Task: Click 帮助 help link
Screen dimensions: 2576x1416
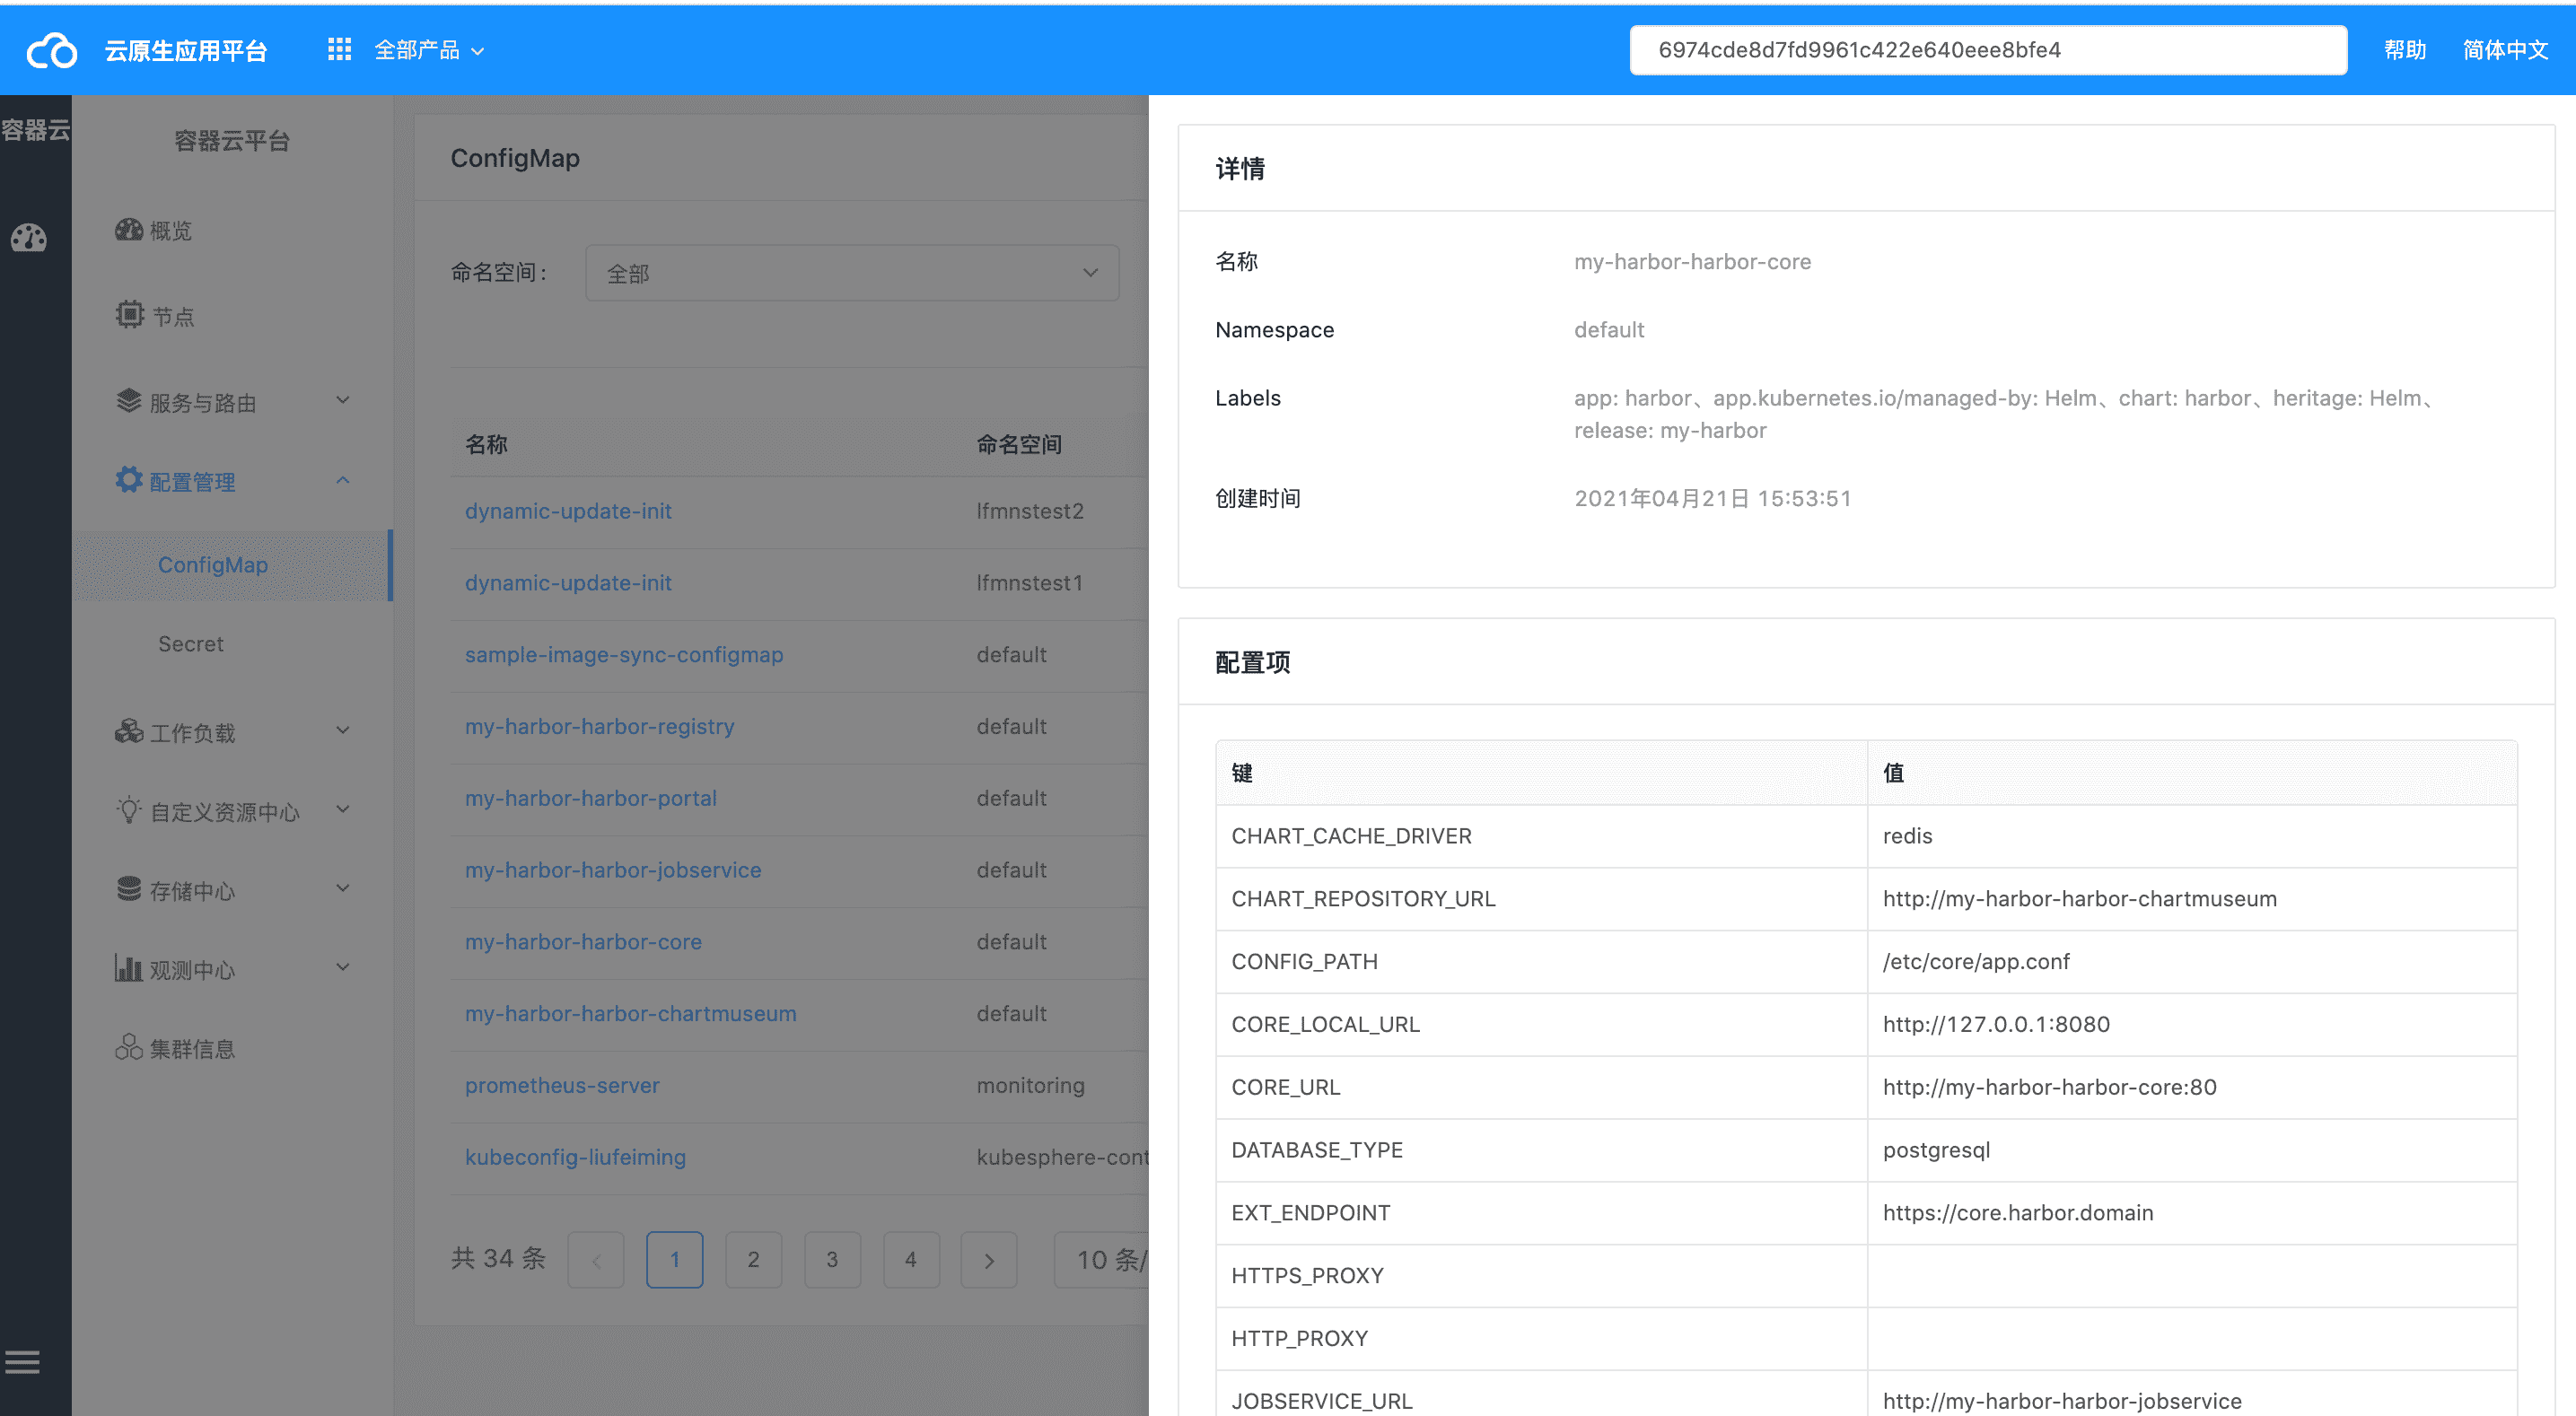Action: pos(2404,50)
